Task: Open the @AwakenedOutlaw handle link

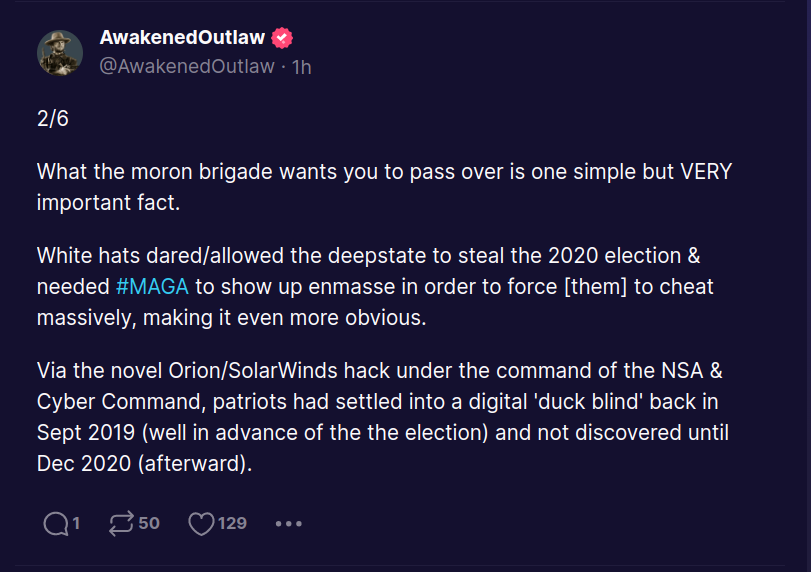Action: (187, 66)
